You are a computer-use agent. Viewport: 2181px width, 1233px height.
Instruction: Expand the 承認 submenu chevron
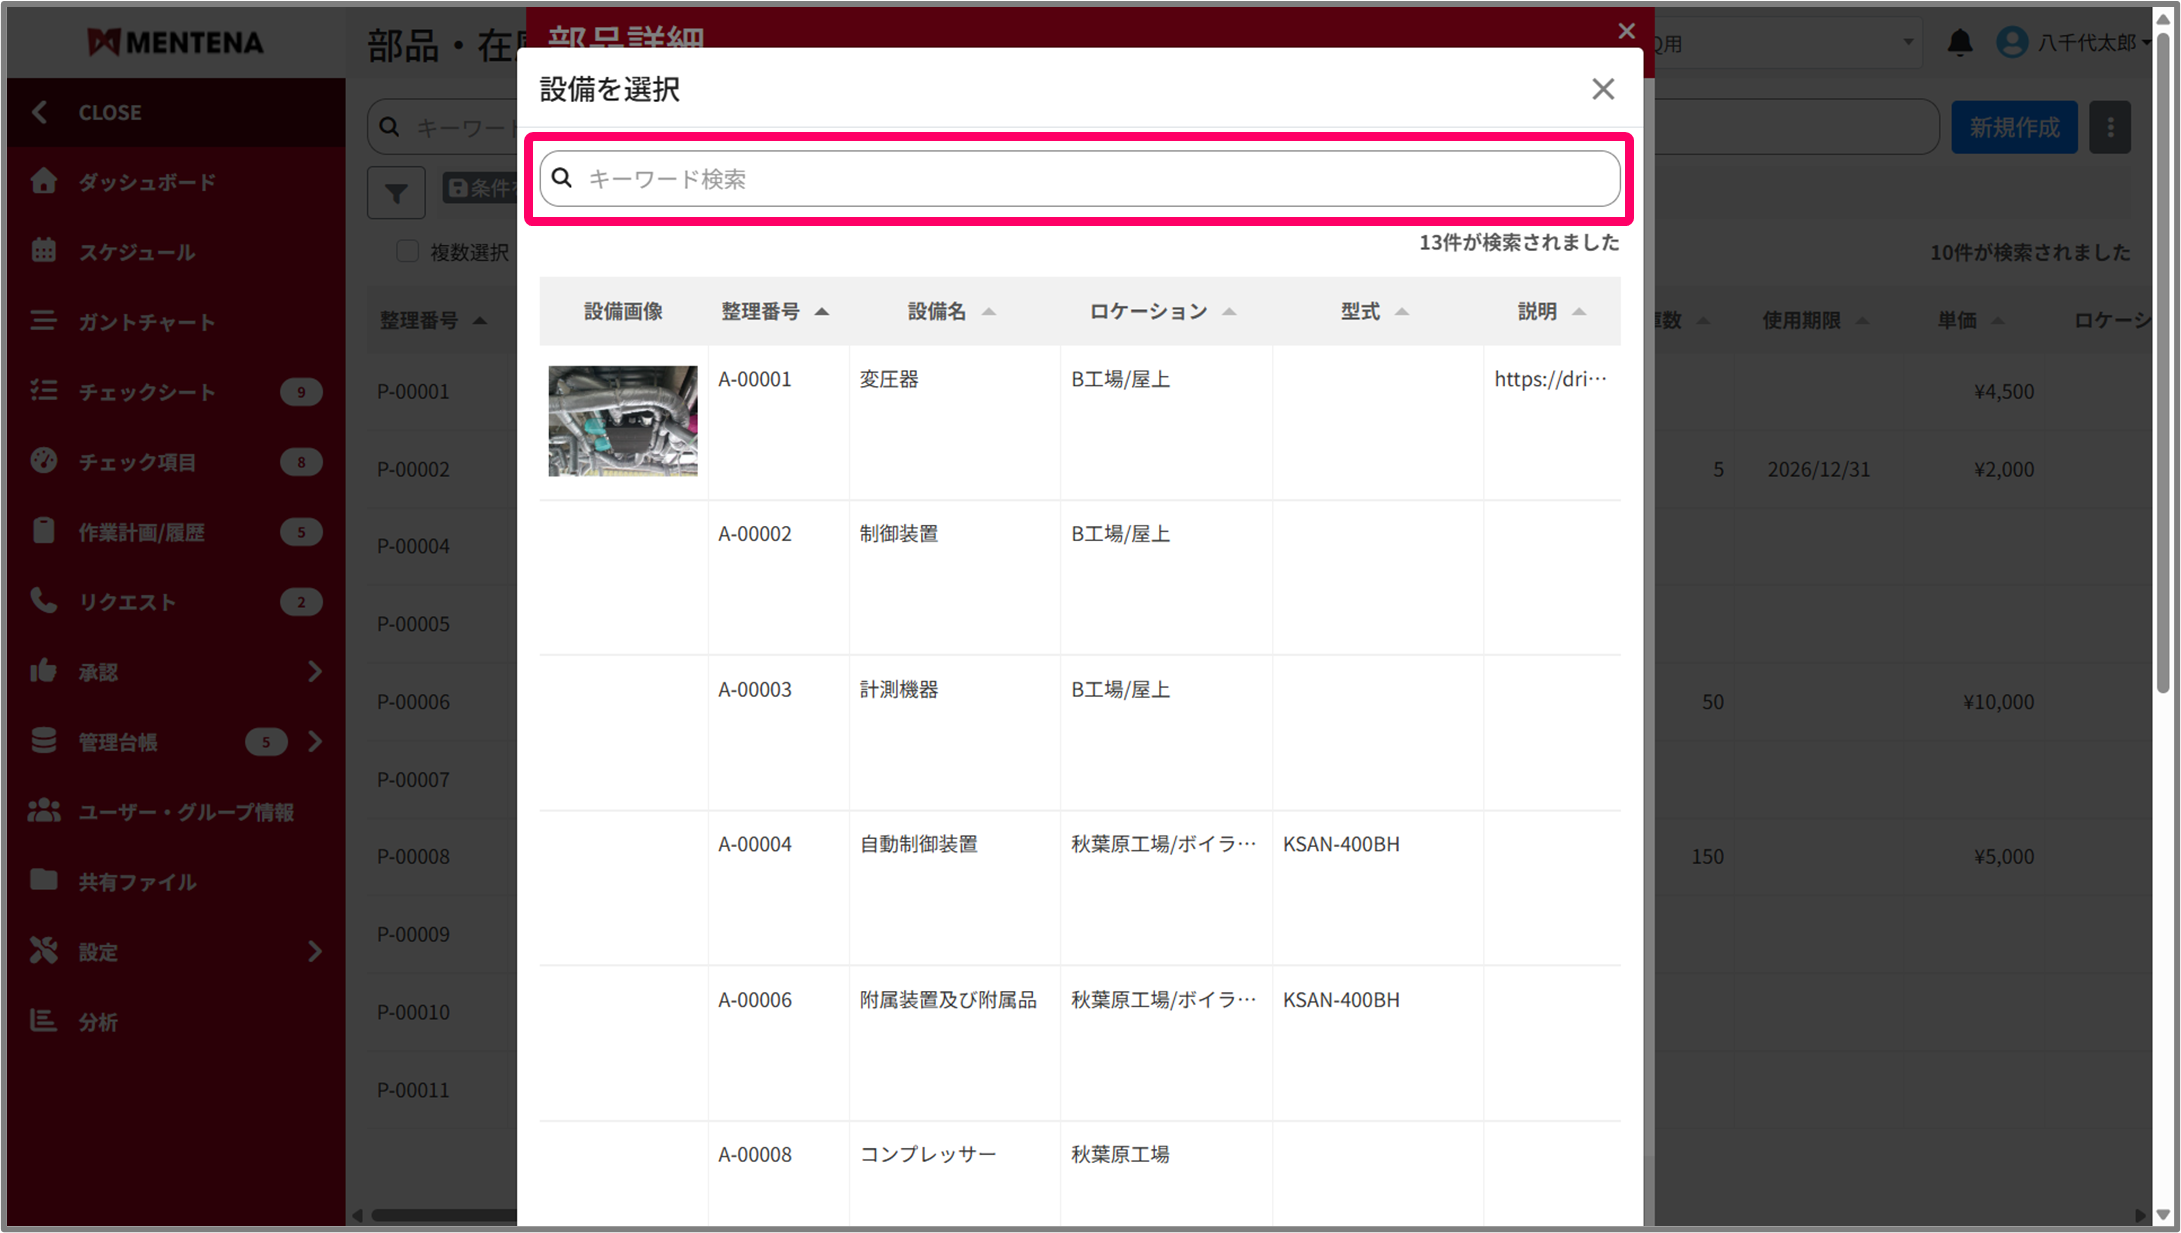click(x=315, y=672)
